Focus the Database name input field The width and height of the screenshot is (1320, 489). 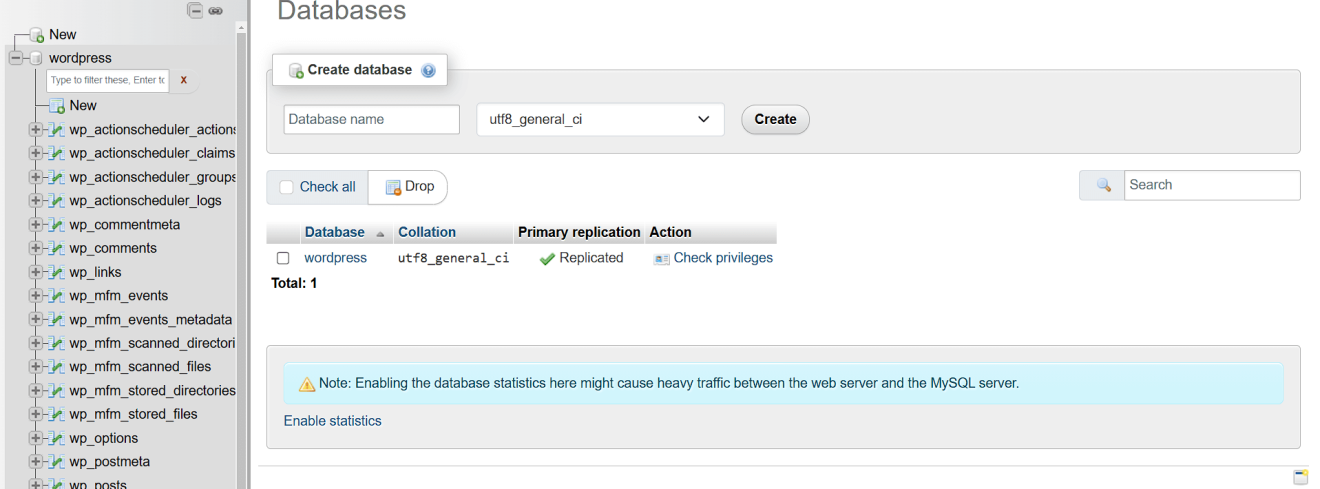[x=372, y=119]
